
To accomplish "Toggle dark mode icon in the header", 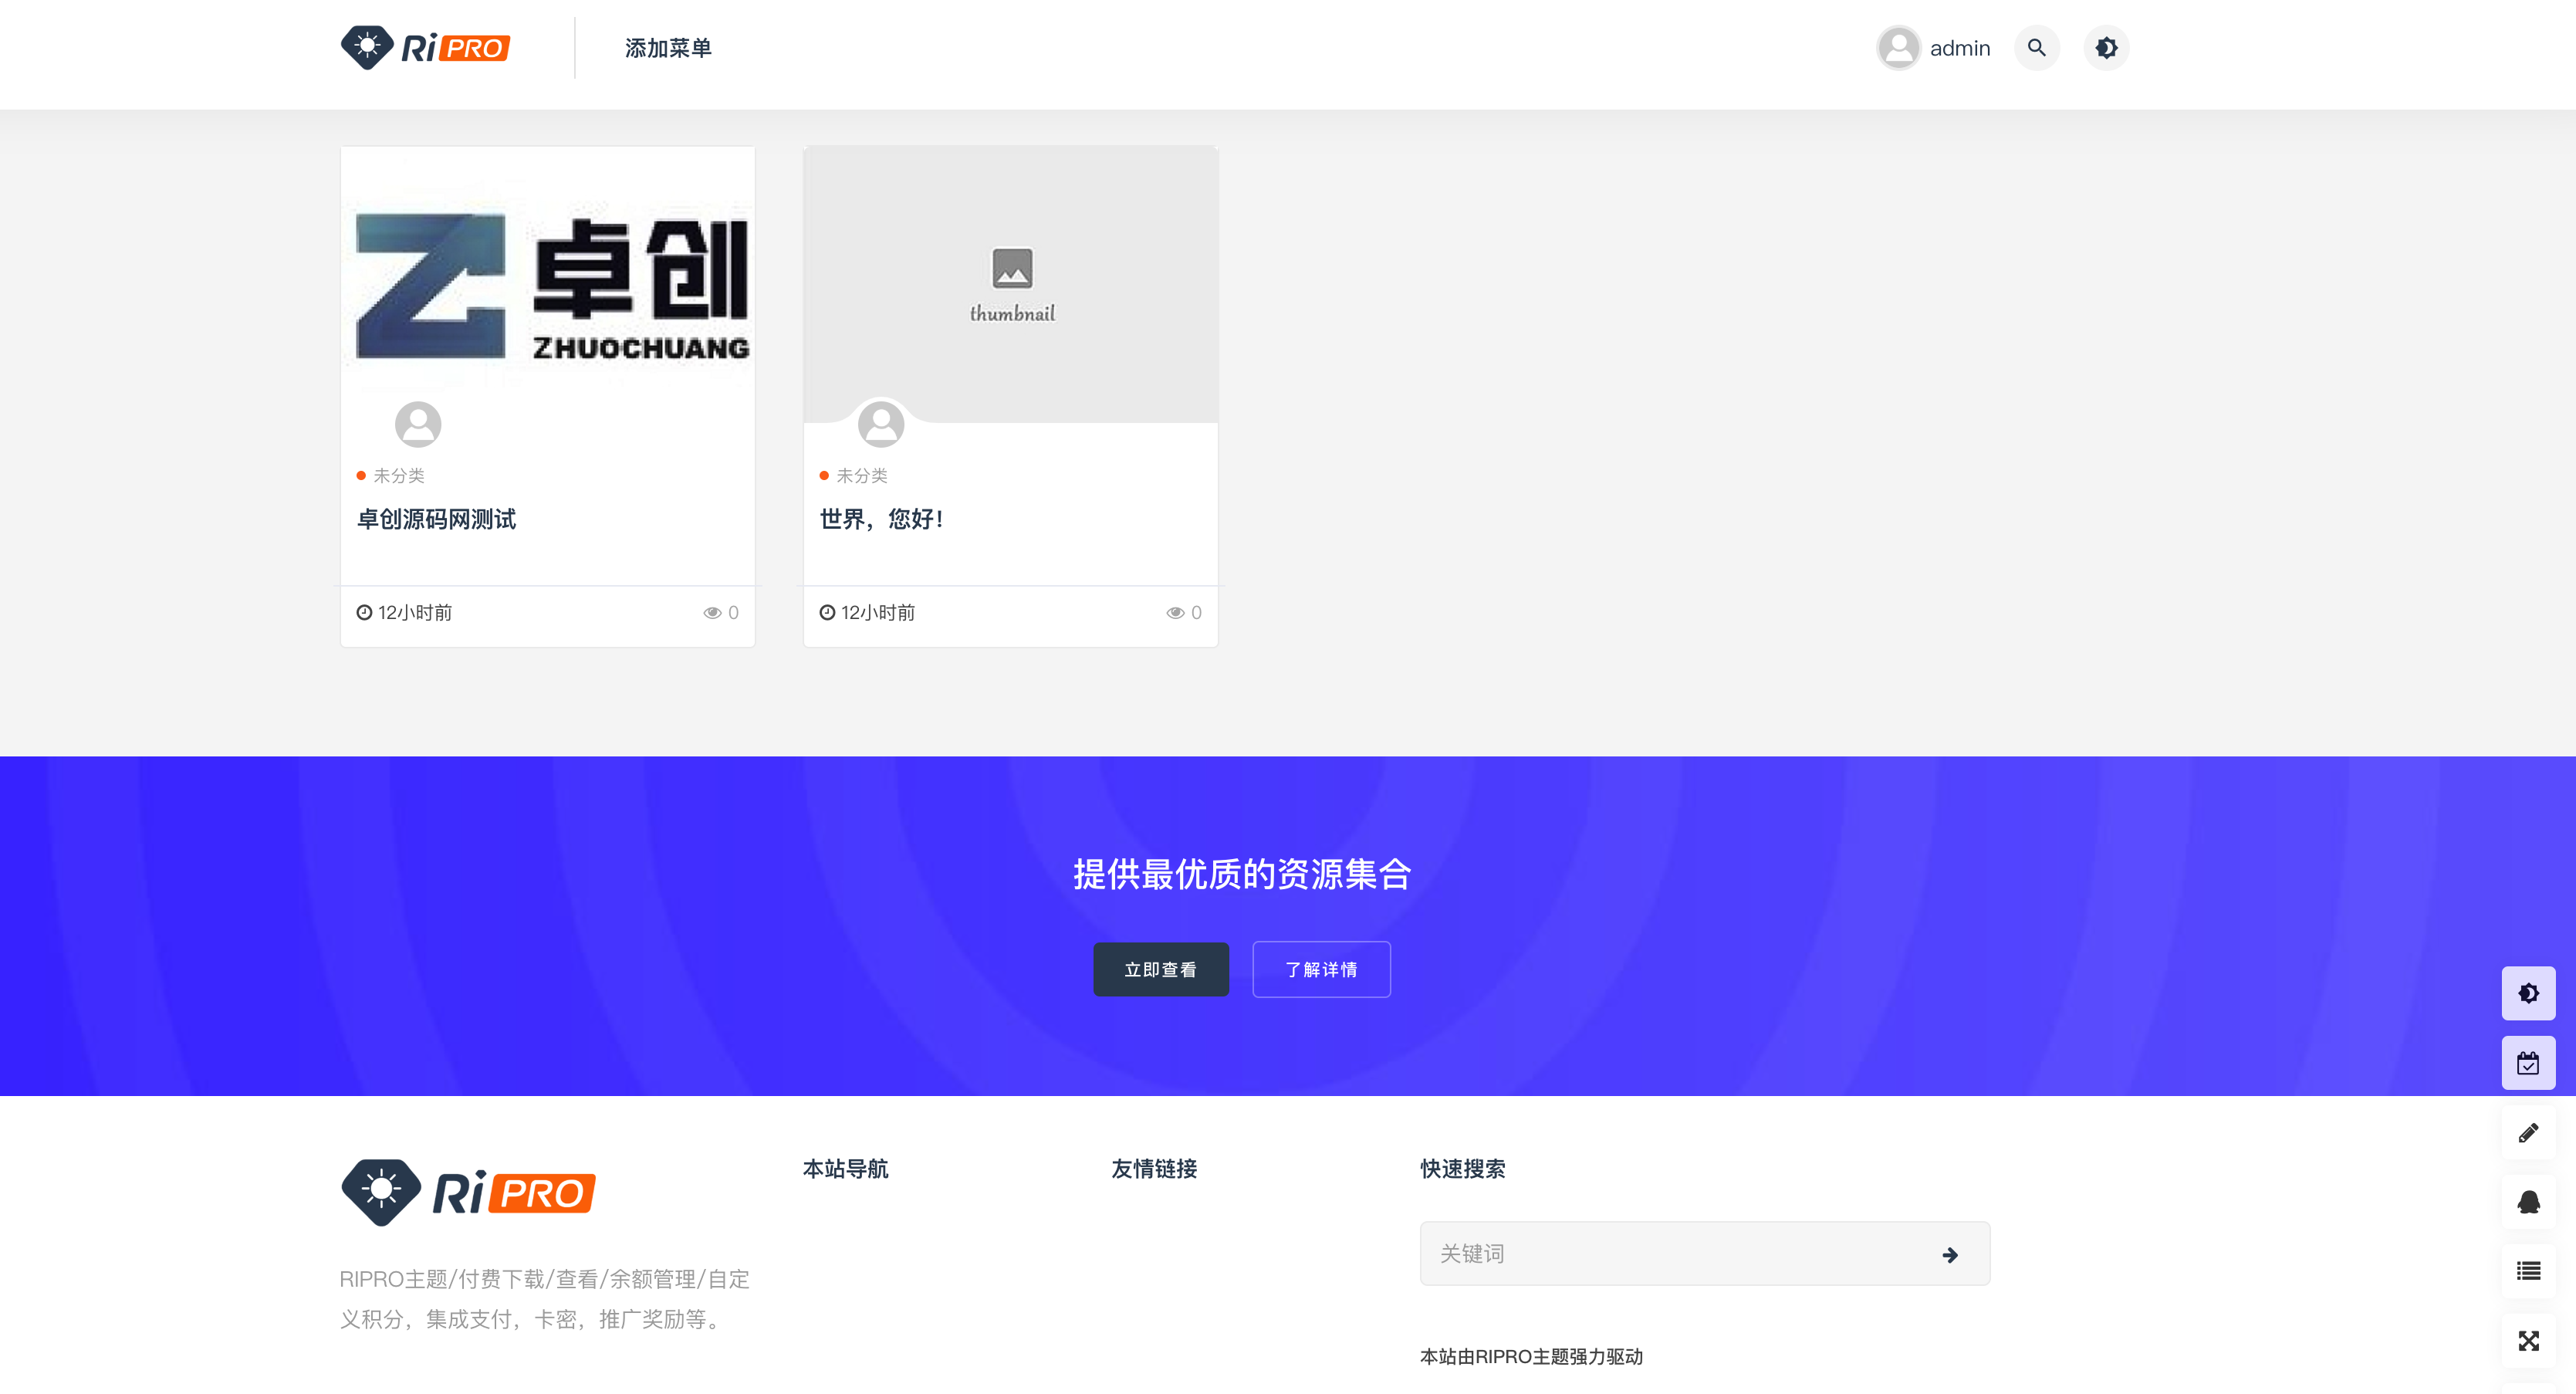I will pos(2106,47).
